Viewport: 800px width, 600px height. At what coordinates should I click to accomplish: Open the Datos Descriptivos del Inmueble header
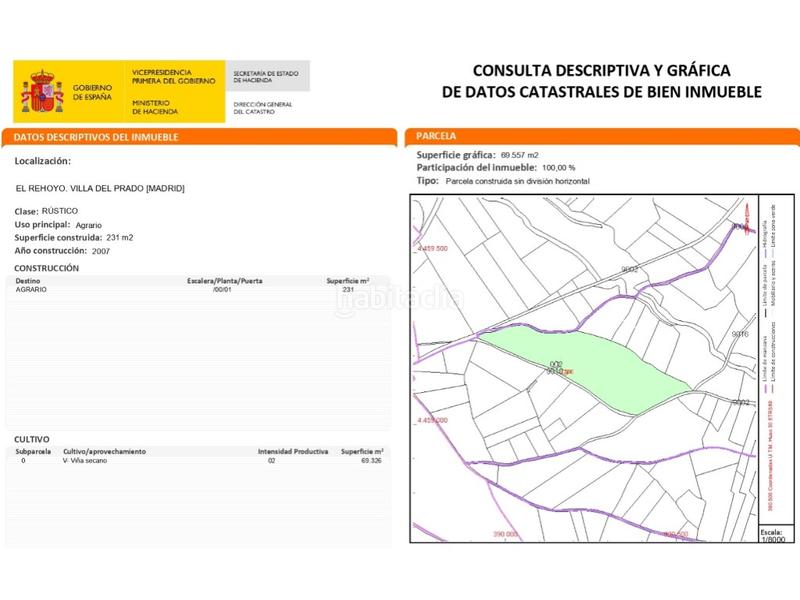pos(97,136)
